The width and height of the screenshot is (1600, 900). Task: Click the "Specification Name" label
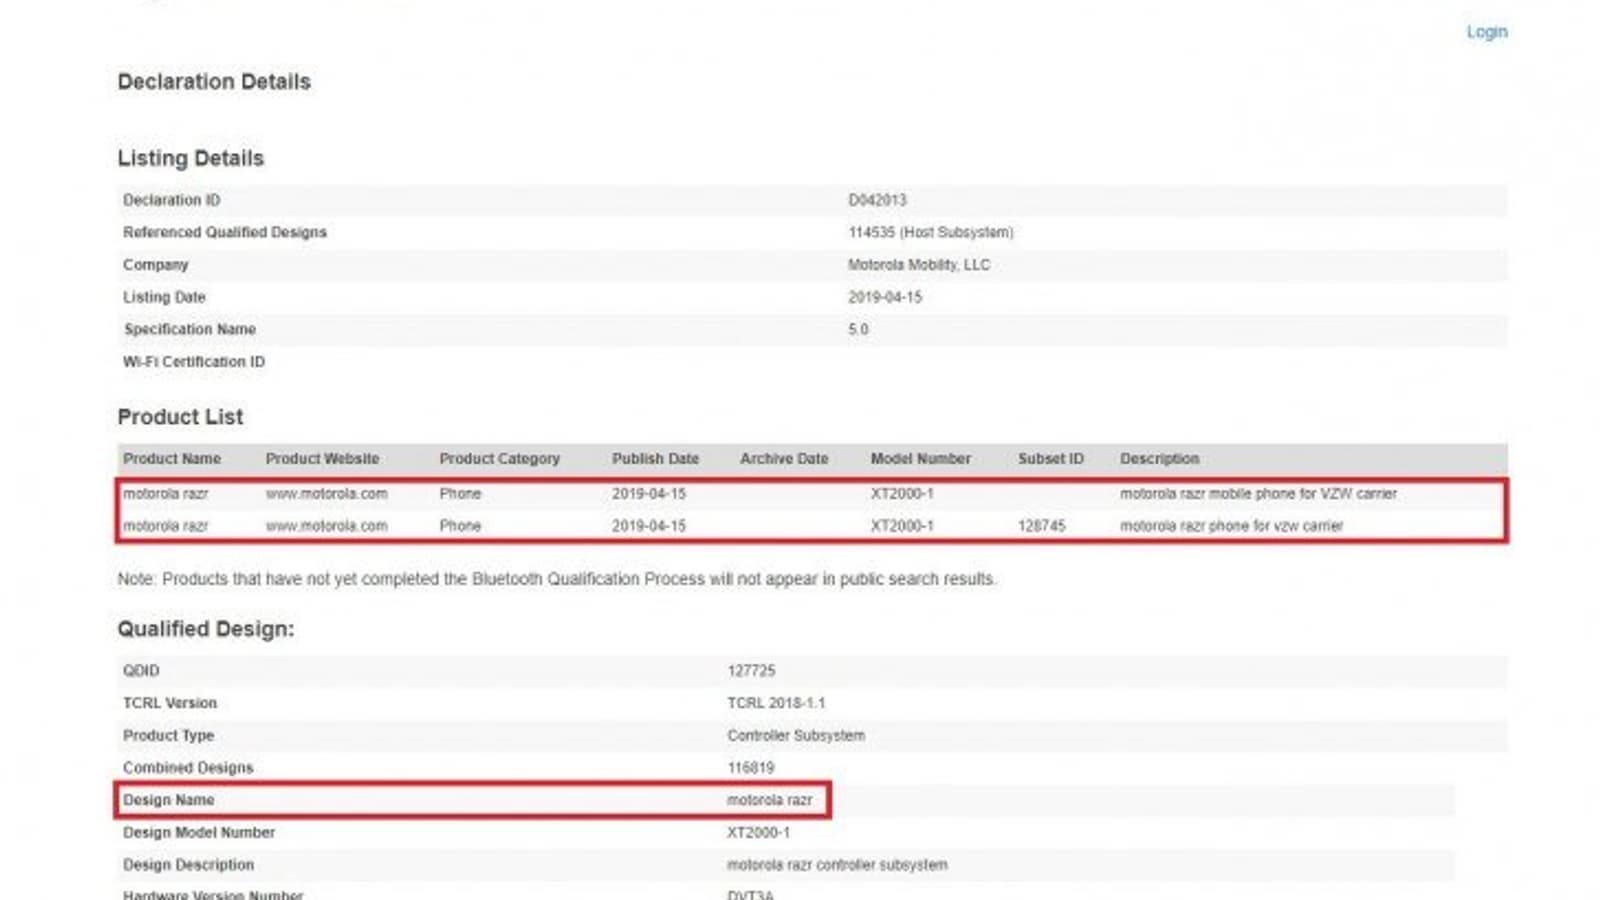190,329
